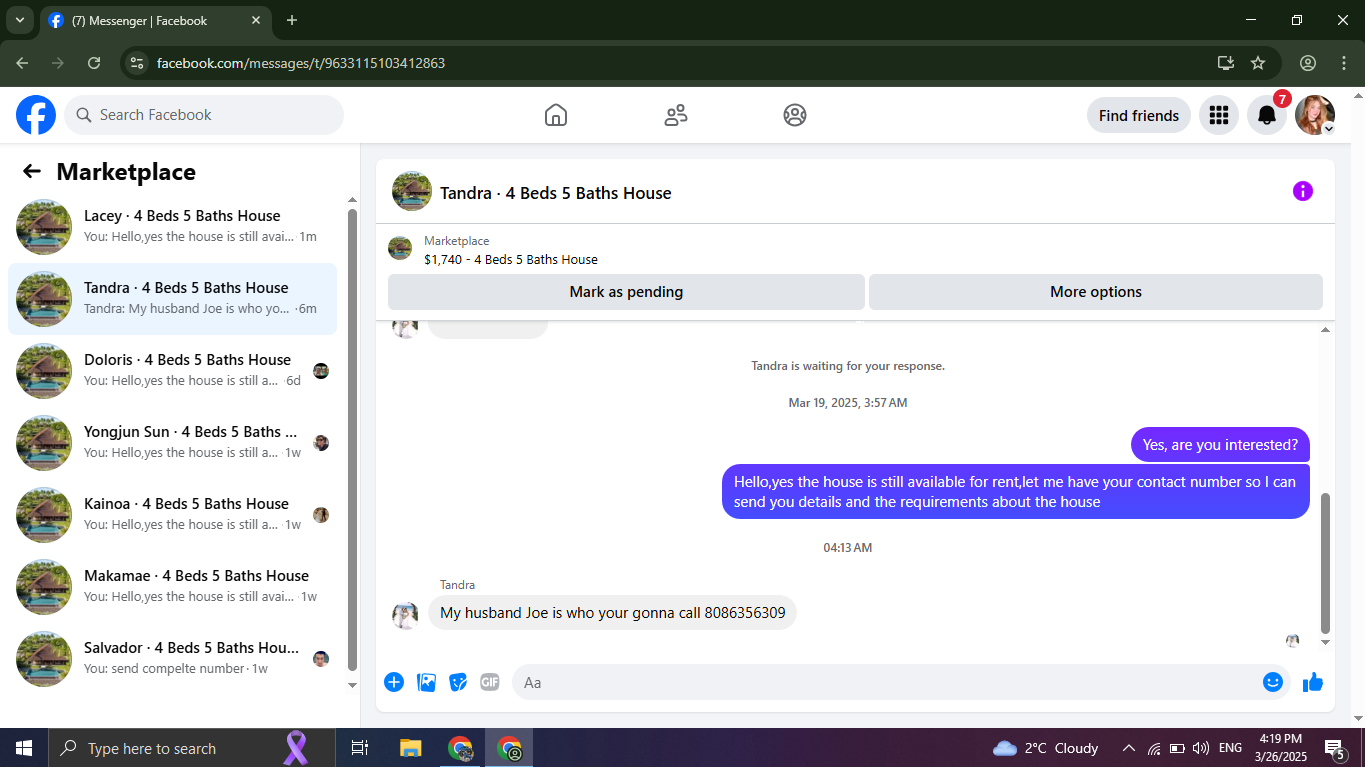This screenshot has width=1365, height=767.
Task: Reload the page in Chrome
Action: click(x=94, y=63)
